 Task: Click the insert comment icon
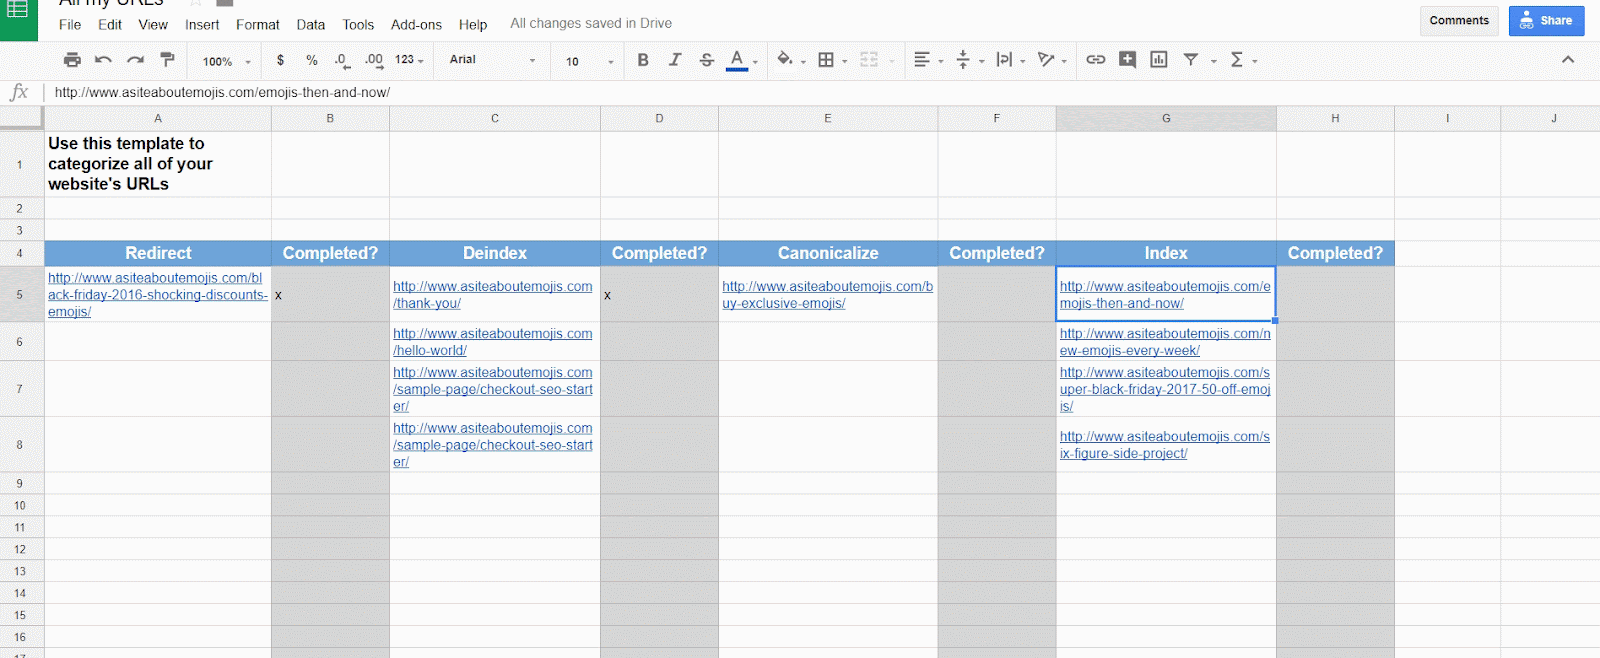point(1127,60)
